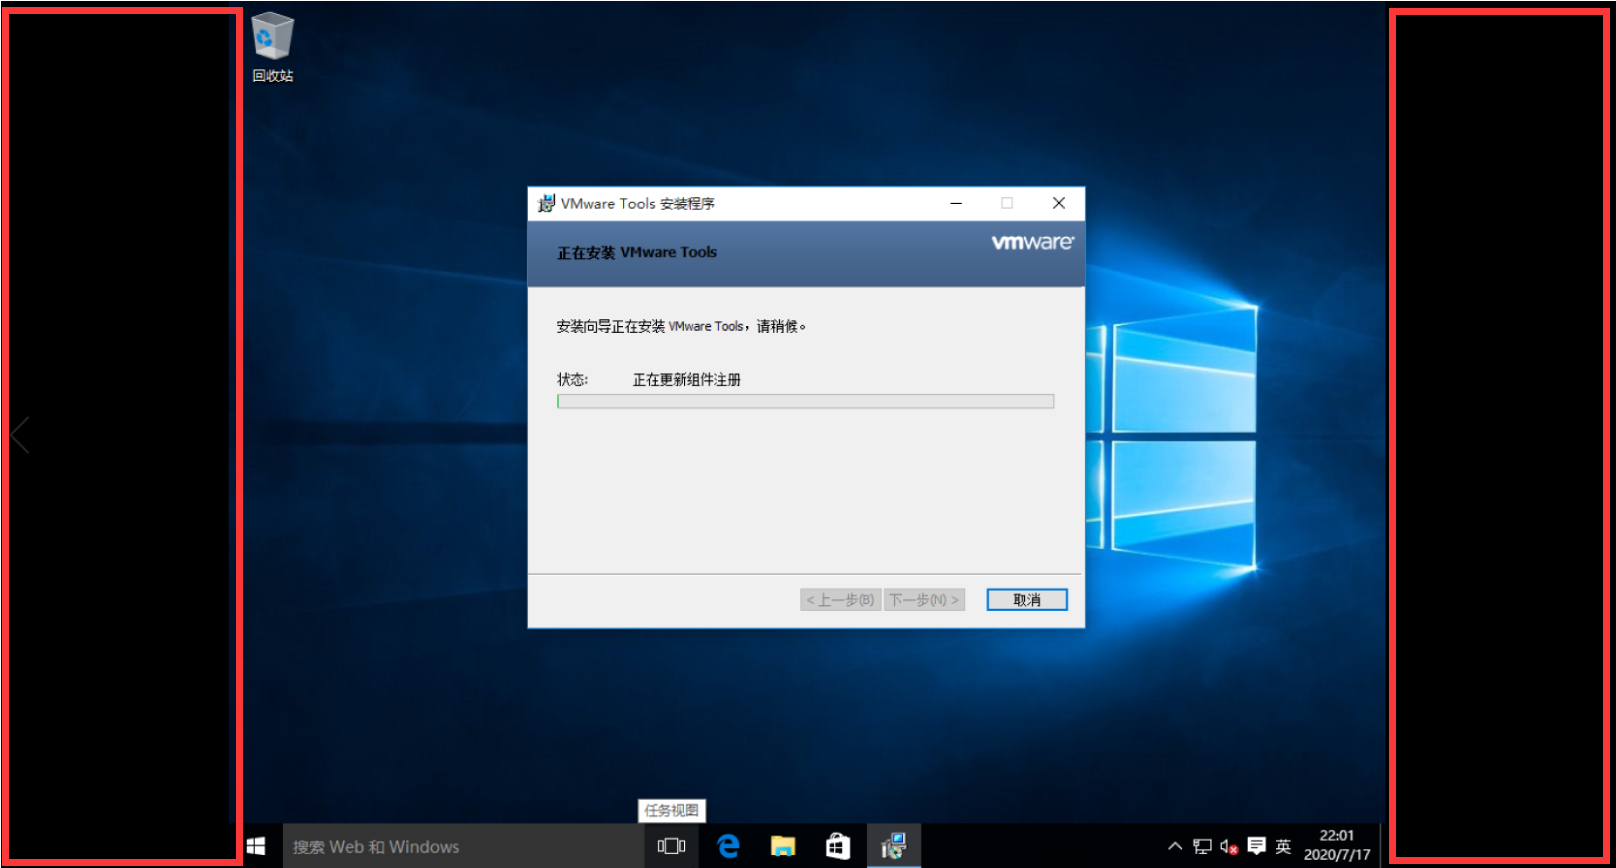Viewport: 1616px width, 868px height.
Task: Open Task View from the taskbar
Action: pyautogui.click(x=671, y=846)
